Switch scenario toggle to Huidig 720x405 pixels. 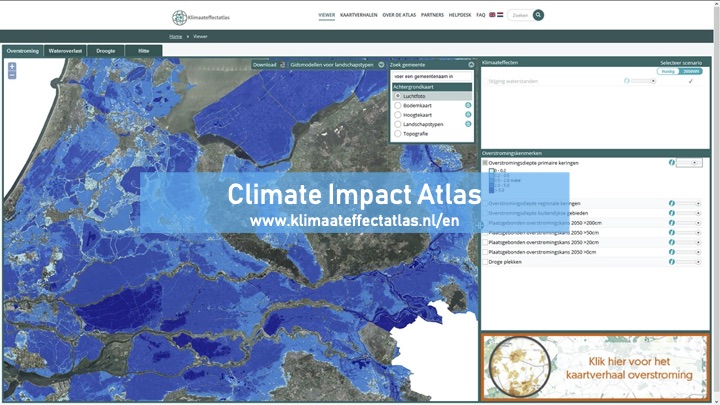668,71
